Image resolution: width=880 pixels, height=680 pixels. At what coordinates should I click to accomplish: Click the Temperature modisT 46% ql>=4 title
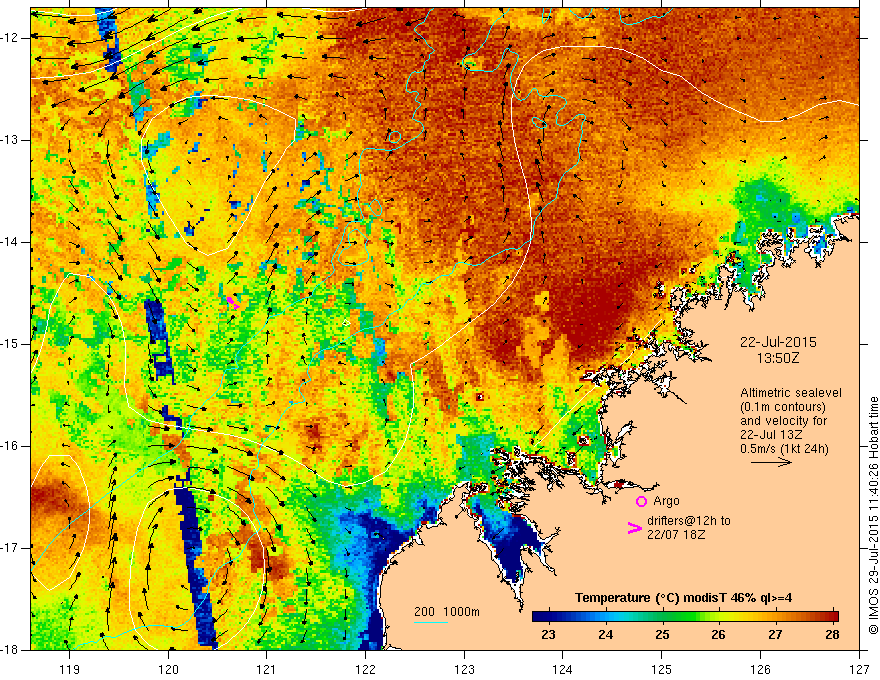pyautogui.click(x=683, y=598)
